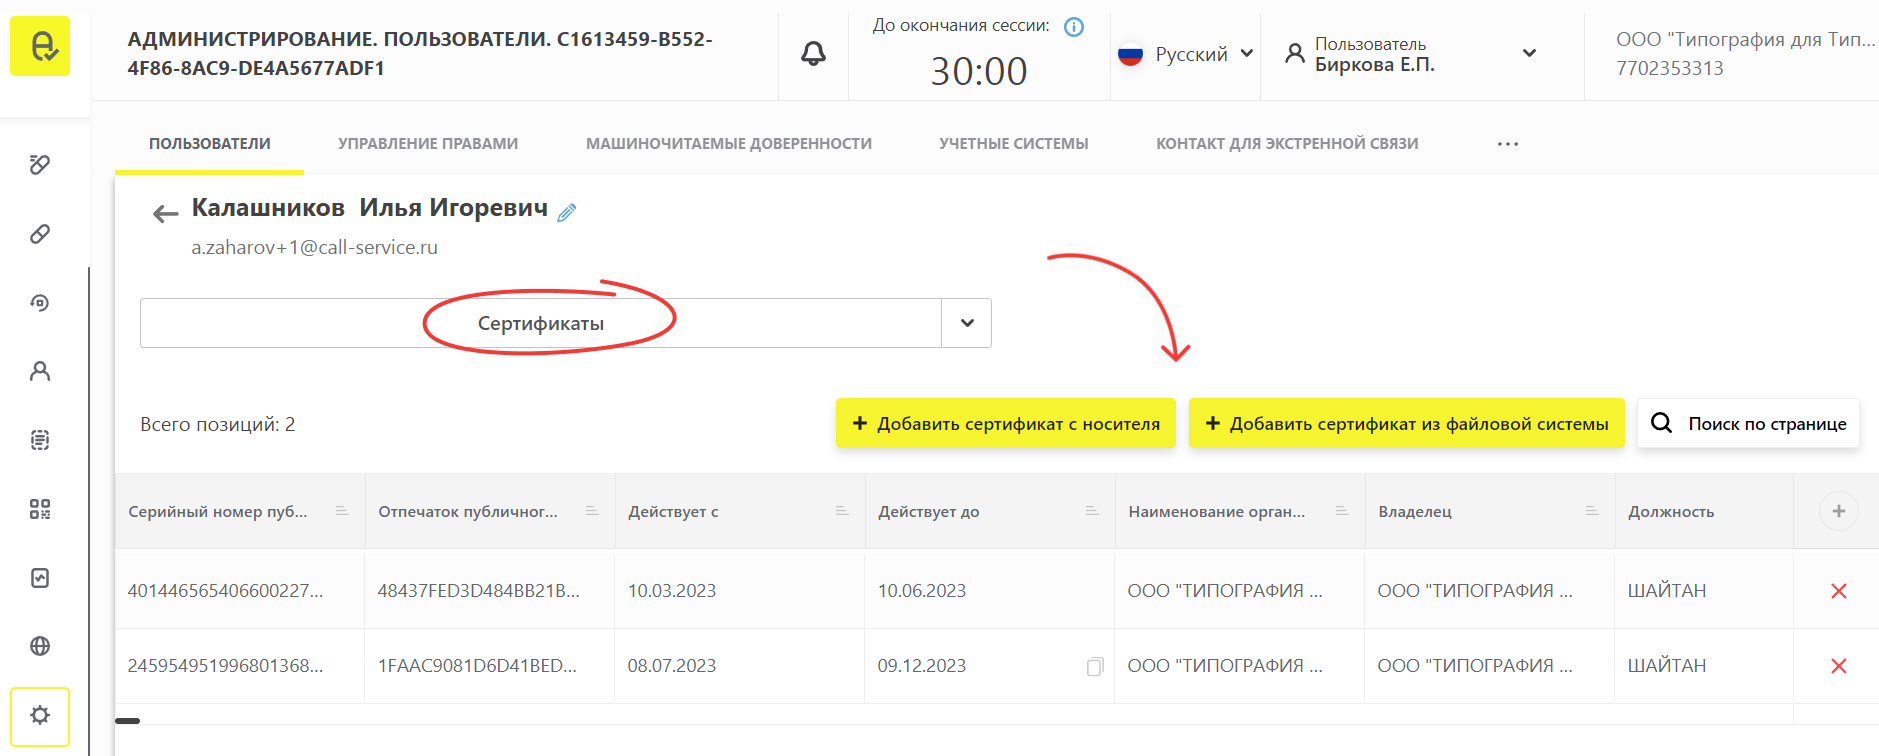Expand the Сертификаты dropdown
The image size is (1879, 756).
(x=966, y=323)
